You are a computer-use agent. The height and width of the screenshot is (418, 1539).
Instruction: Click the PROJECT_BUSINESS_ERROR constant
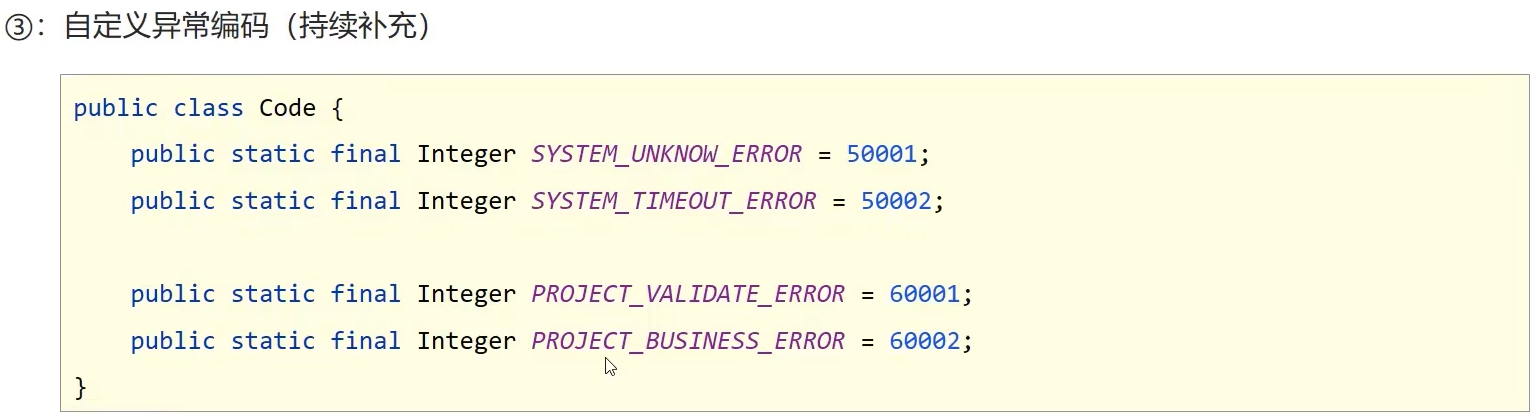tap(688, 341)
